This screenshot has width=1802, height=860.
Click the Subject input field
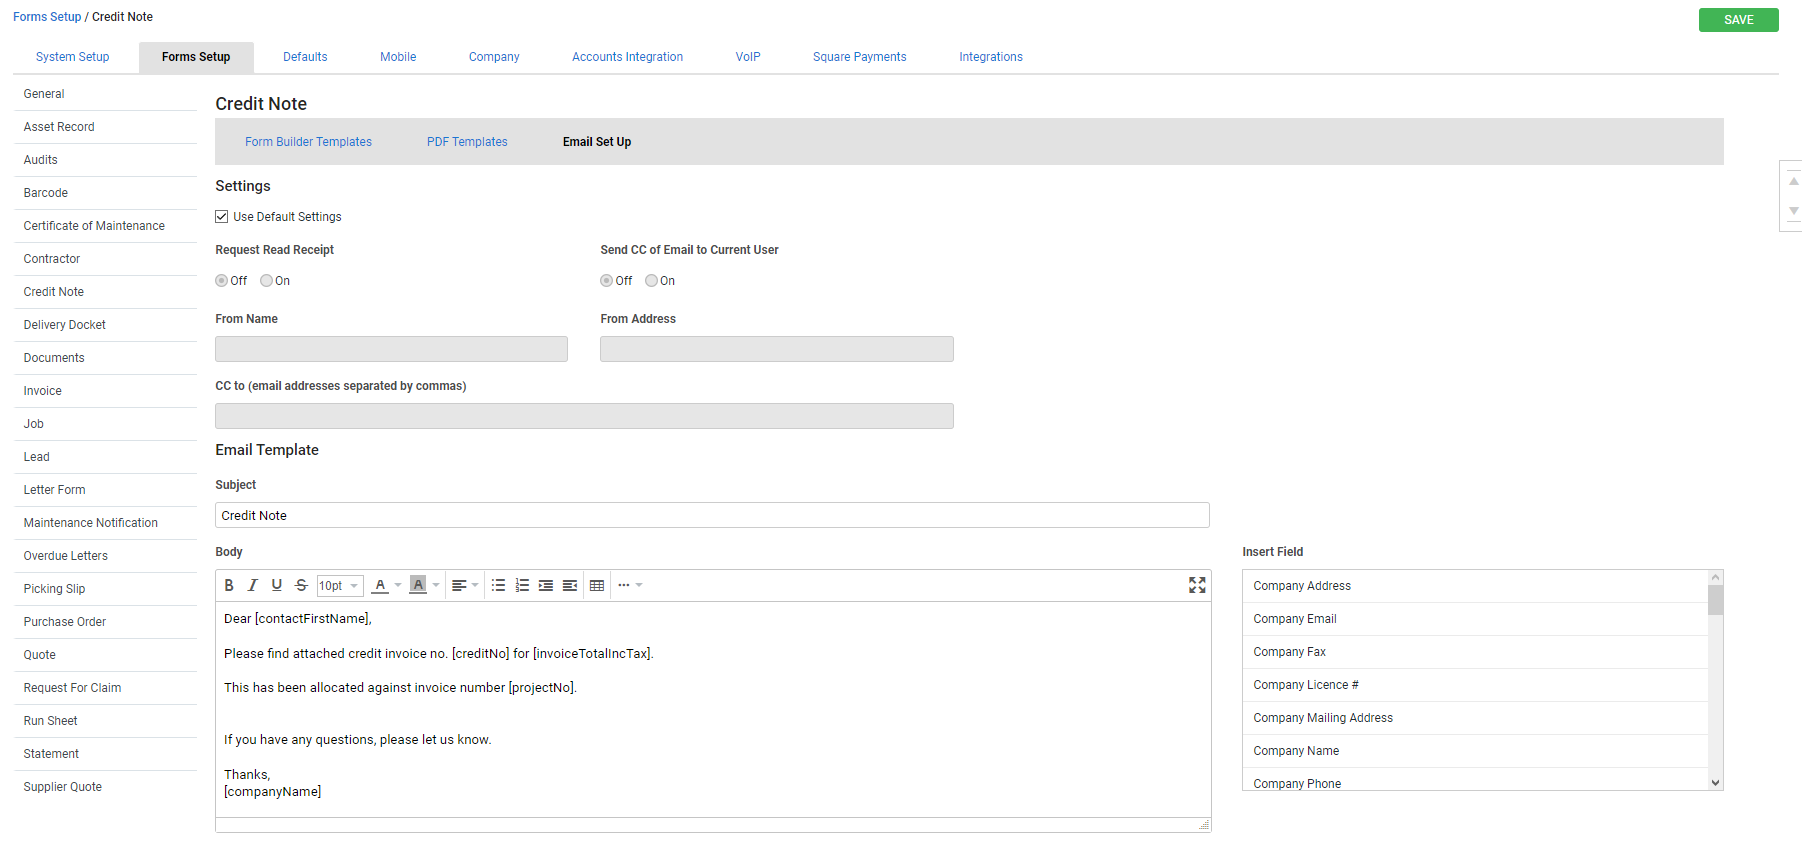tap(712, 515)
